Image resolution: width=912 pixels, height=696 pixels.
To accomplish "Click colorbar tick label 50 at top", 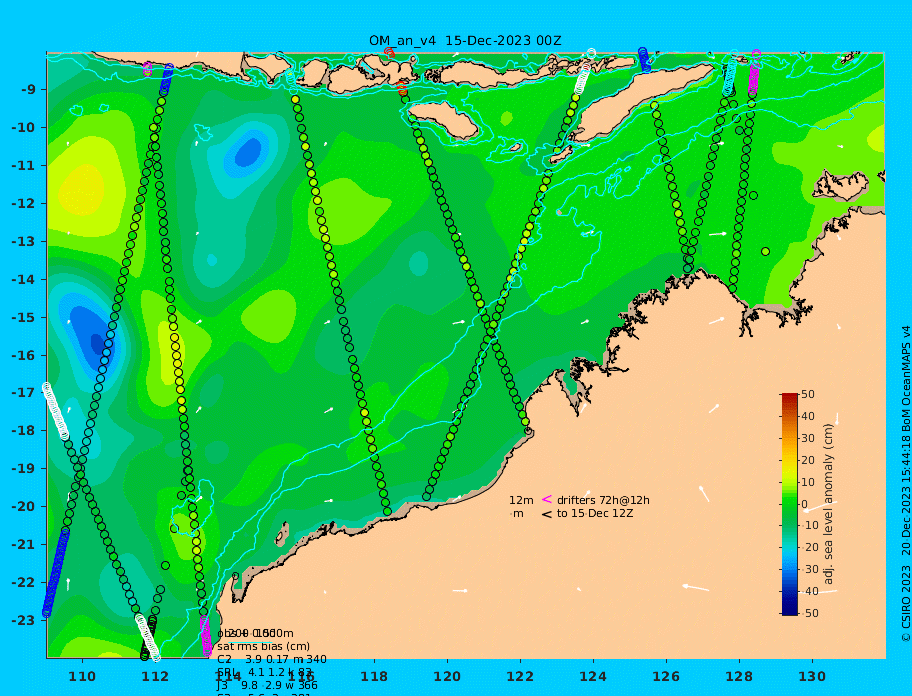I will (808, 394).
